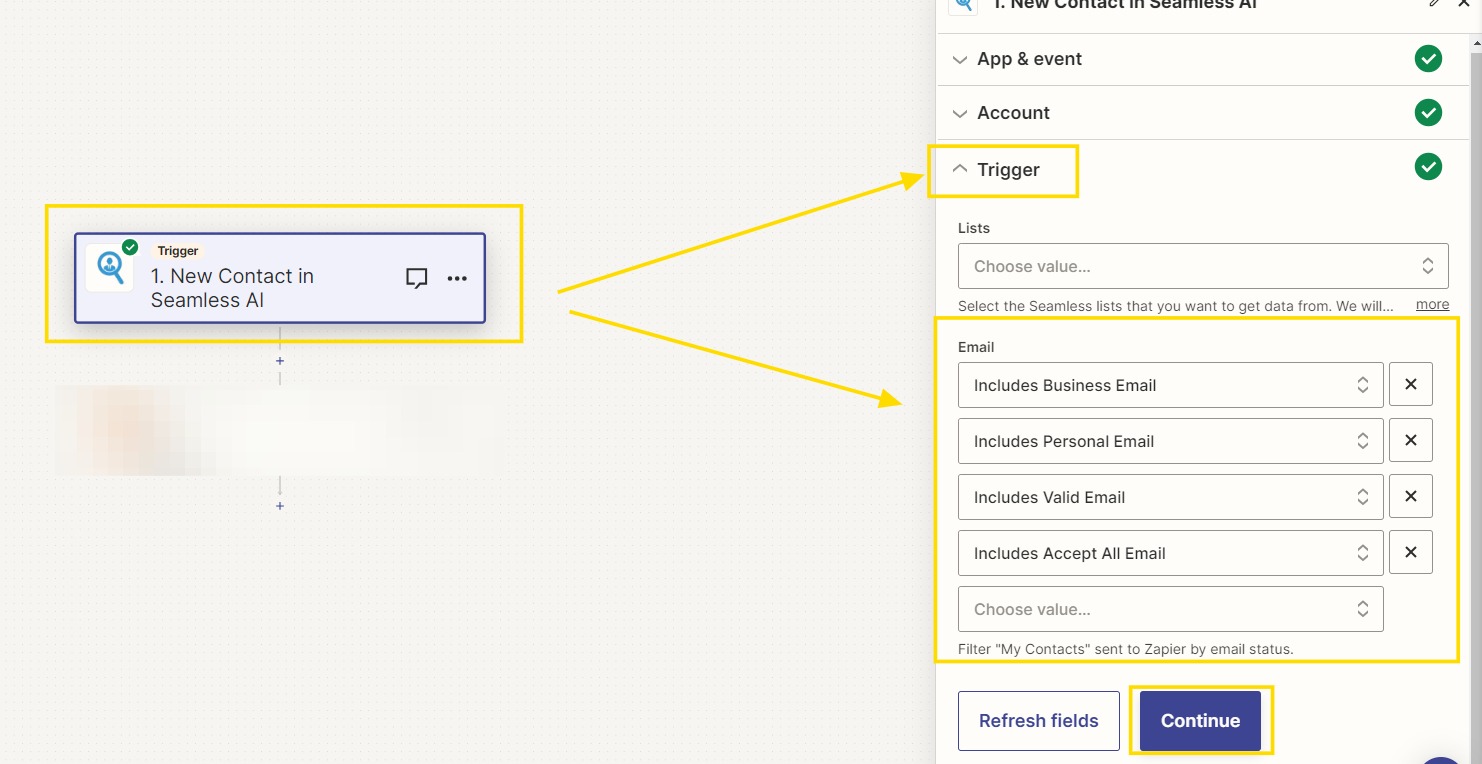The width and height of the screenshot is (1482, 764).
Task: Open three-dot menu on the trigger step
Action: pyautogui.click(x=457, y=278)
